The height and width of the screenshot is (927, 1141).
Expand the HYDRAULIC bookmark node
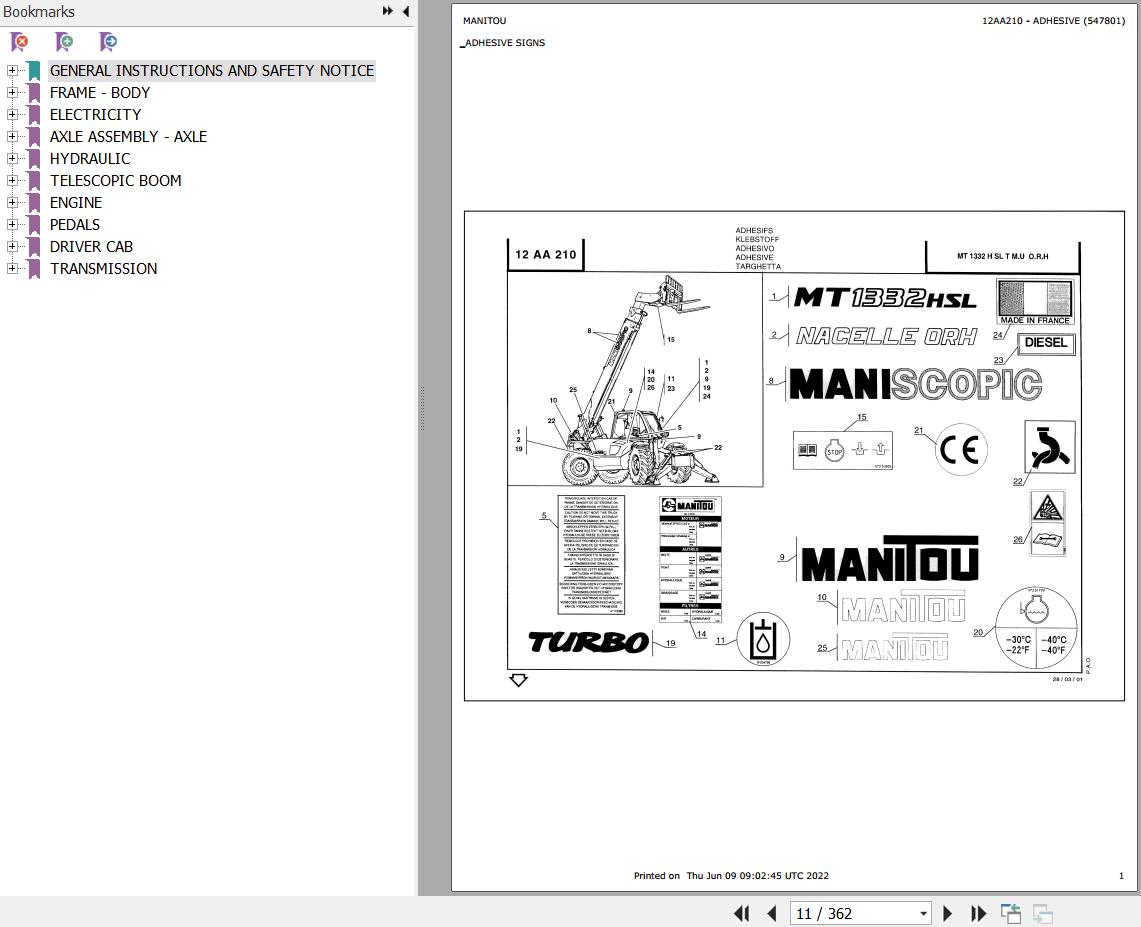[x=12, y=159]
